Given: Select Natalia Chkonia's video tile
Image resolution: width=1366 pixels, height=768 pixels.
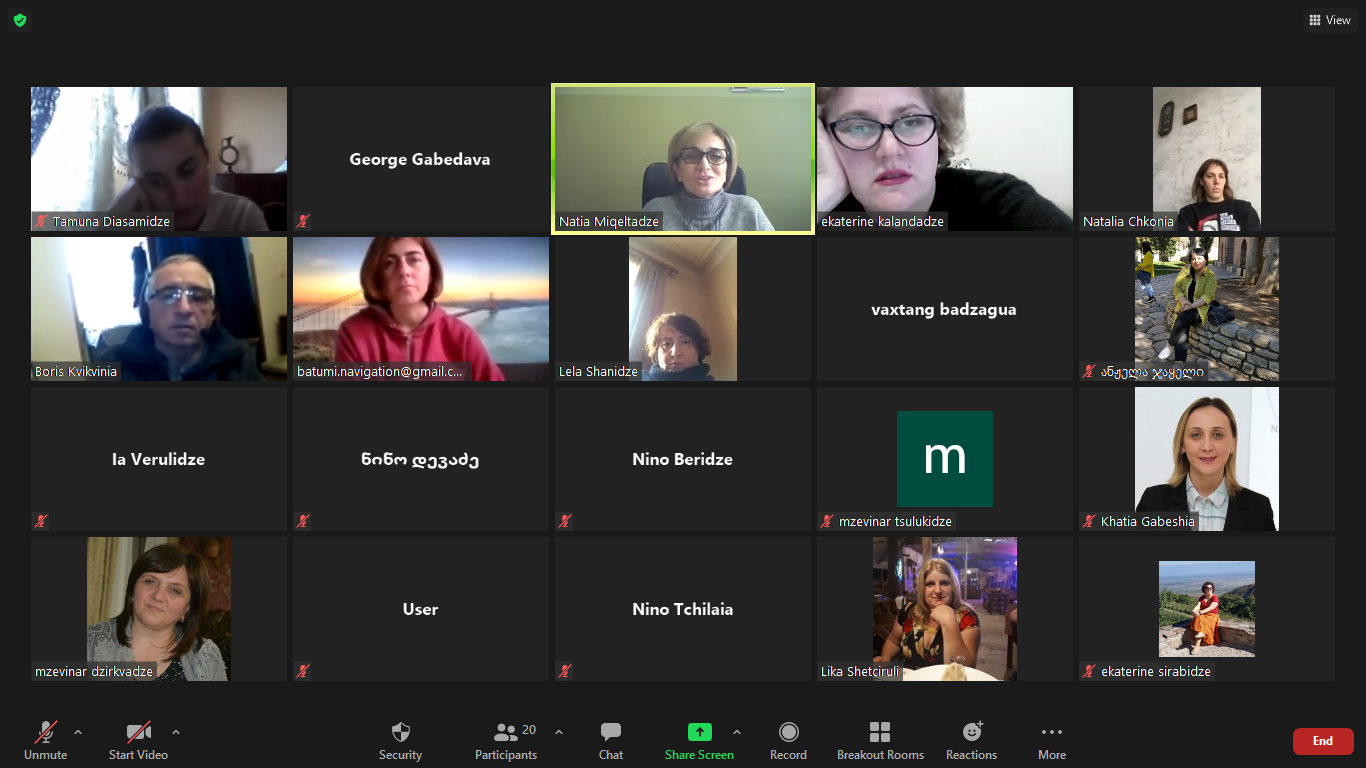Looking at the screenshot, I should (1207, 159).
